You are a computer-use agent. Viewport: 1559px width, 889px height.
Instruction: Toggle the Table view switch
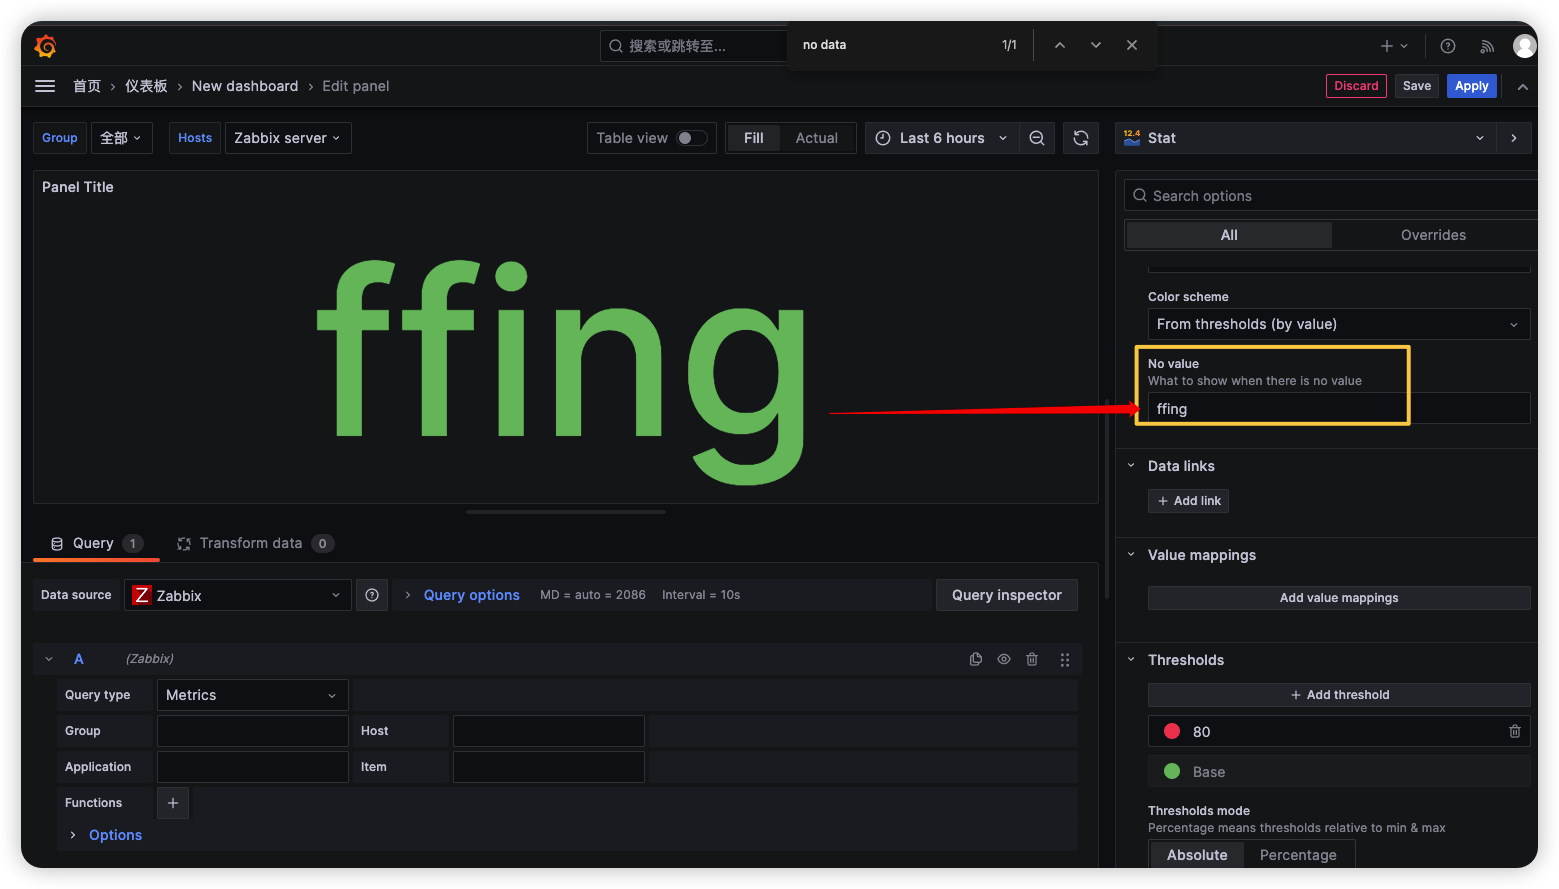[x=691, y=138]
